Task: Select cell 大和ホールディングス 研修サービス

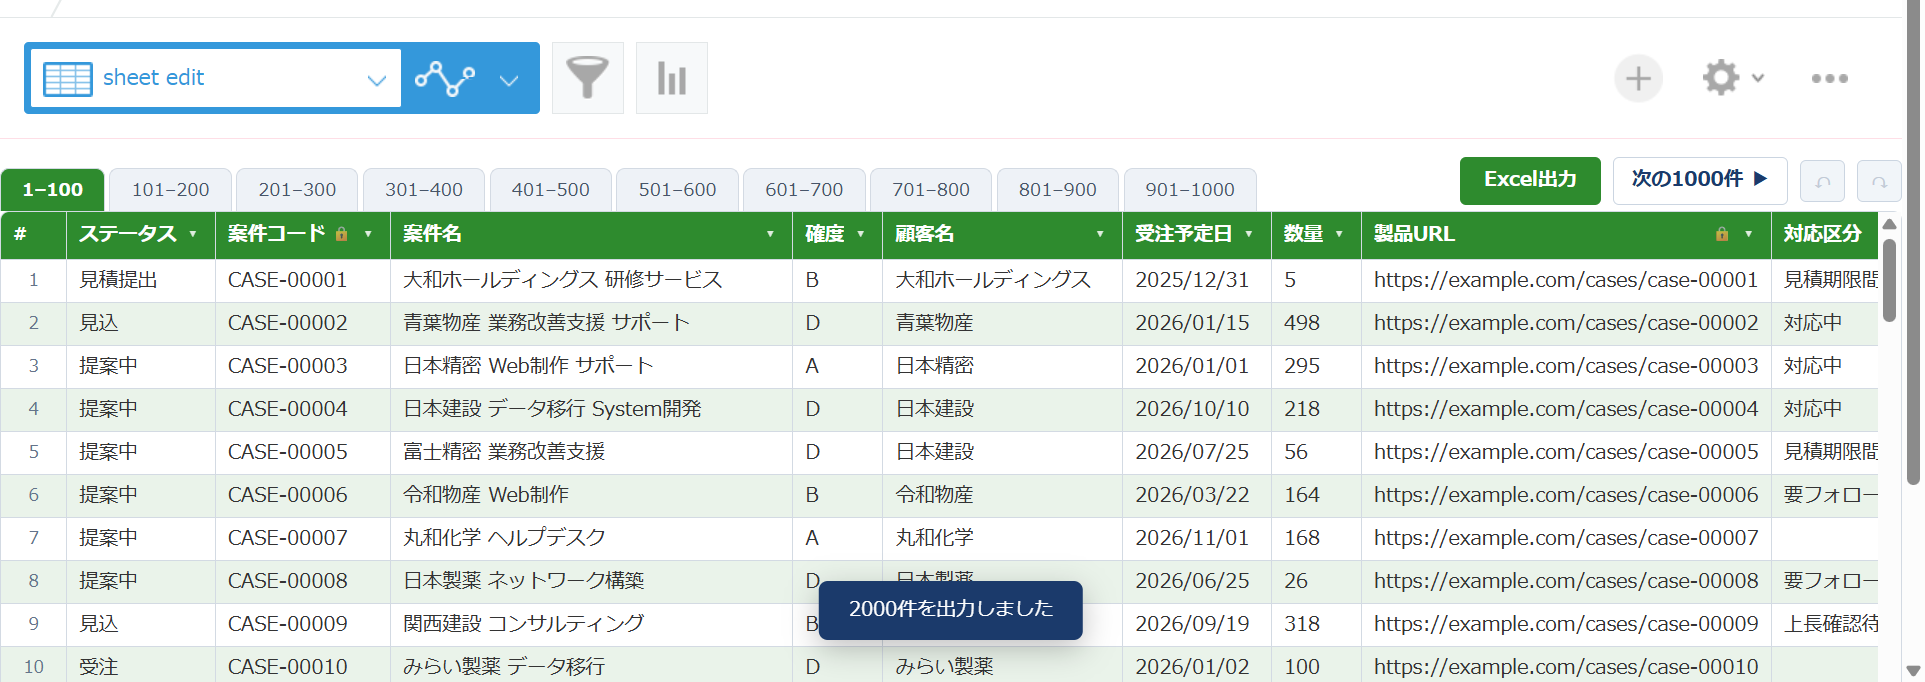Action: coord(592,280)
